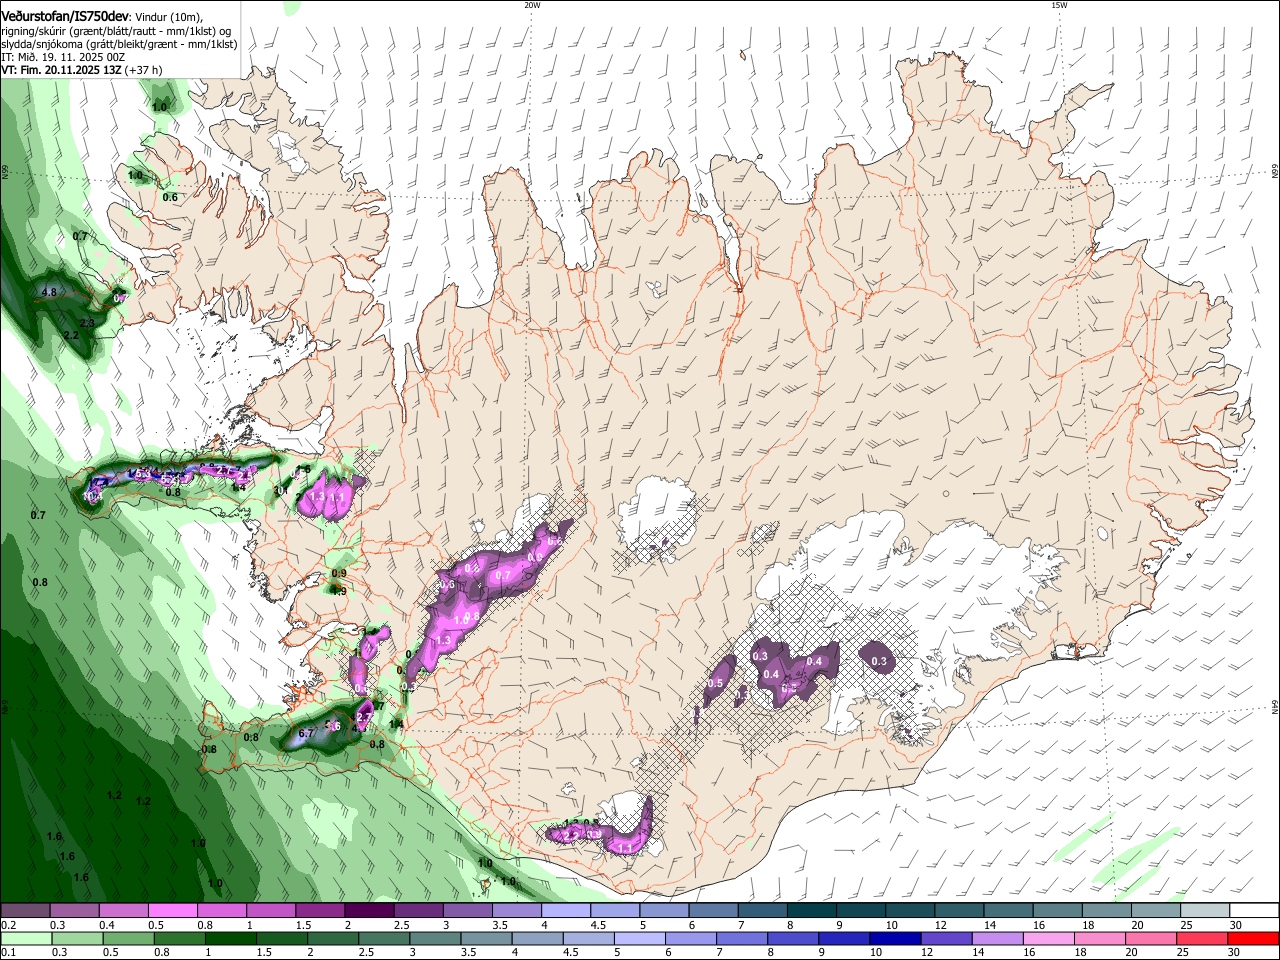1280x960 pixels.
Task: Click the 2.3 value below the 4.8 label
Action: (x=88, y=323)
